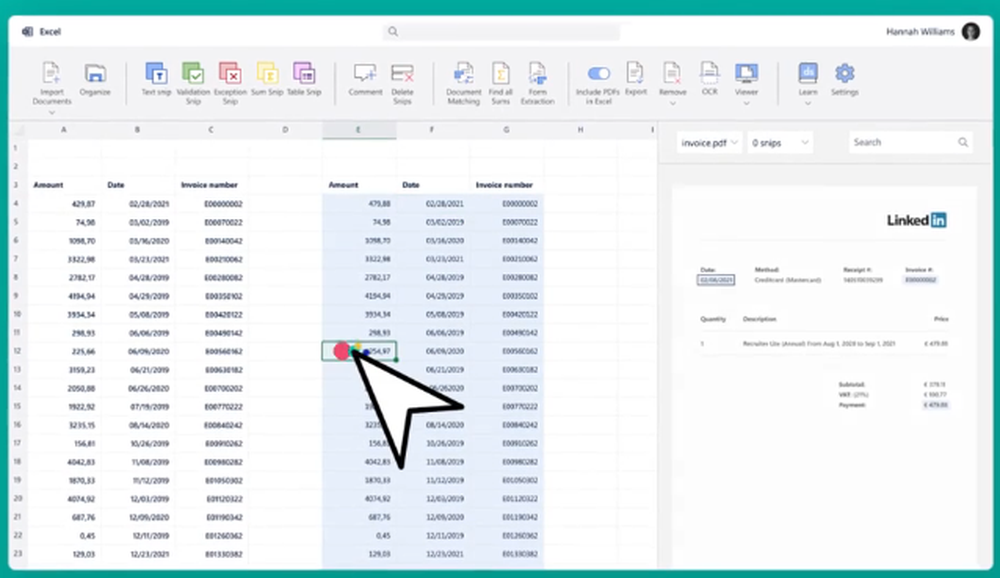Add a Comment from the ribbon

coord(365,73)
